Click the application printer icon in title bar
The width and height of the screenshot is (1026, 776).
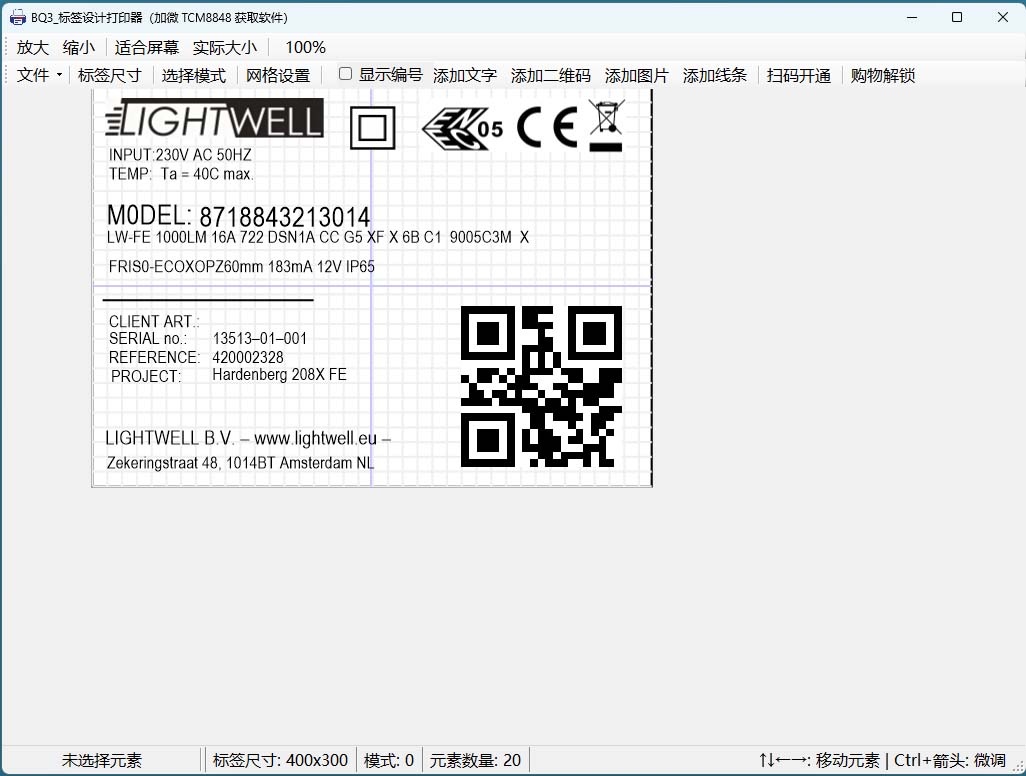coord(18,18)
